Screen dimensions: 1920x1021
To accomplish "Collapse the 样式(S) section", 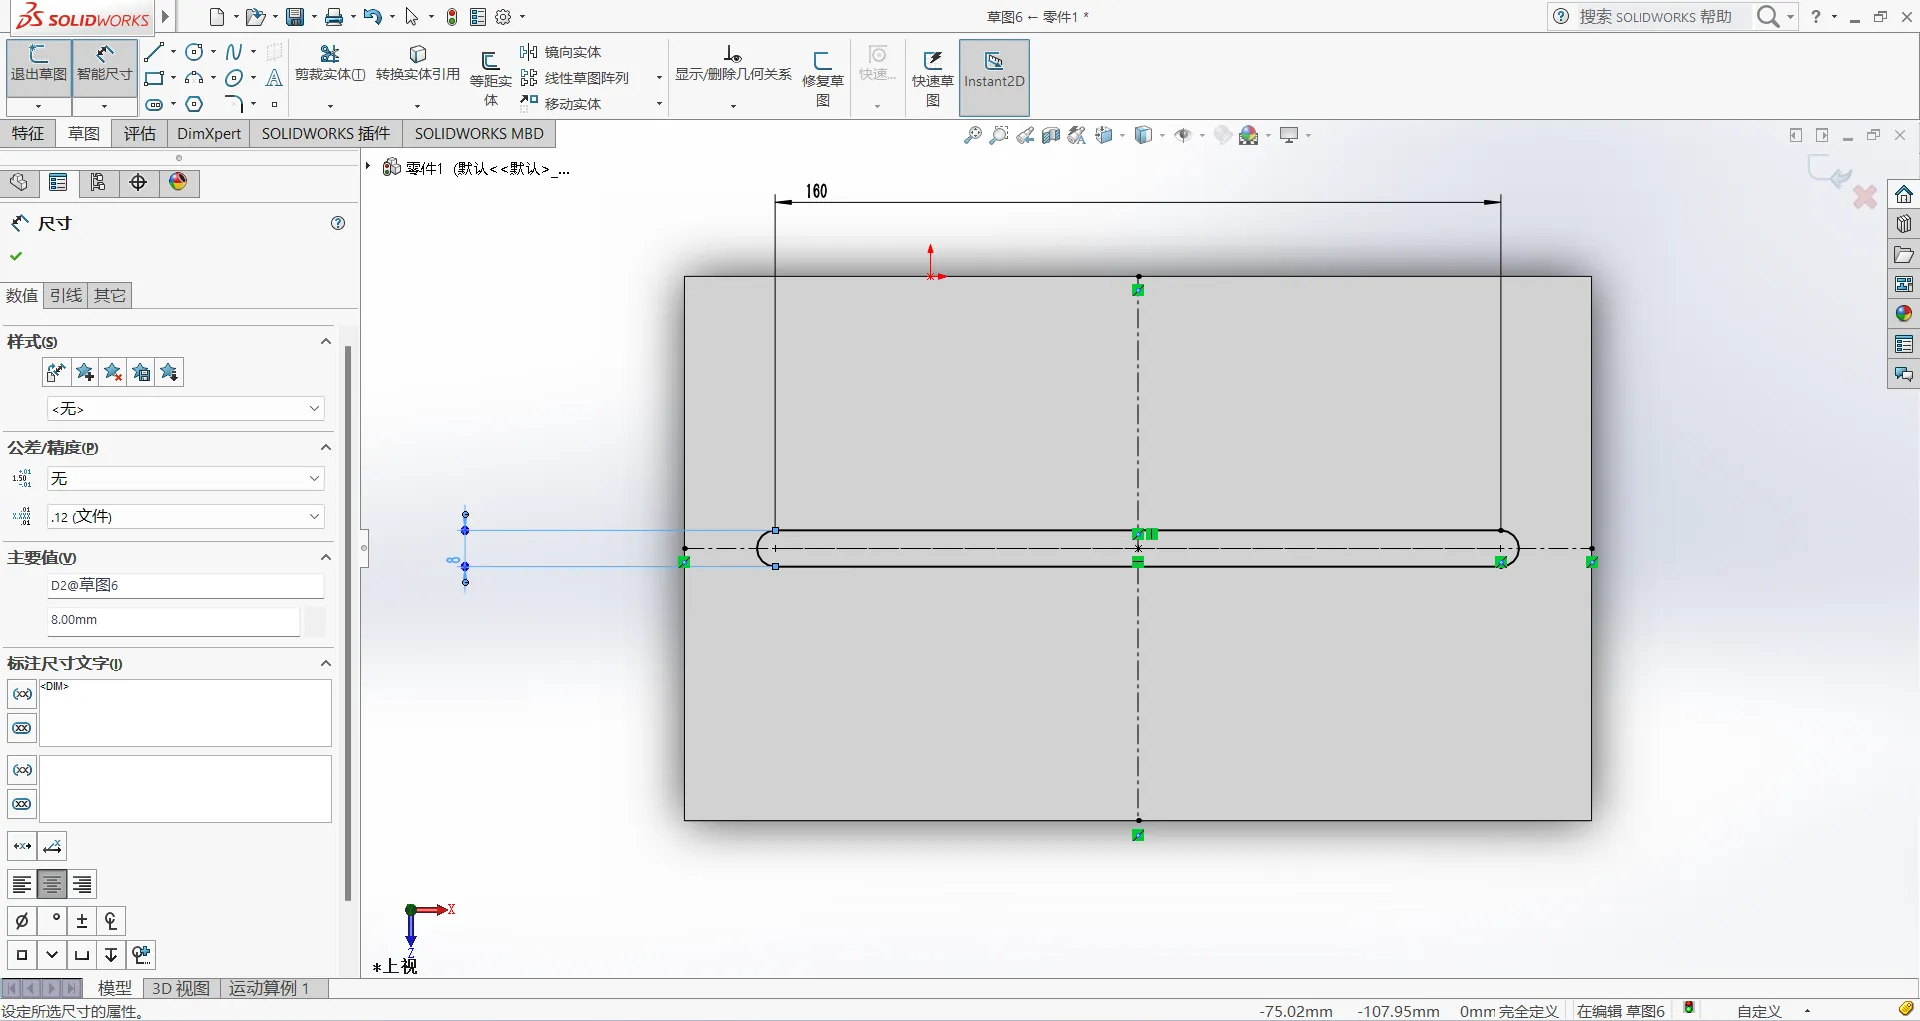I will 325,342.
